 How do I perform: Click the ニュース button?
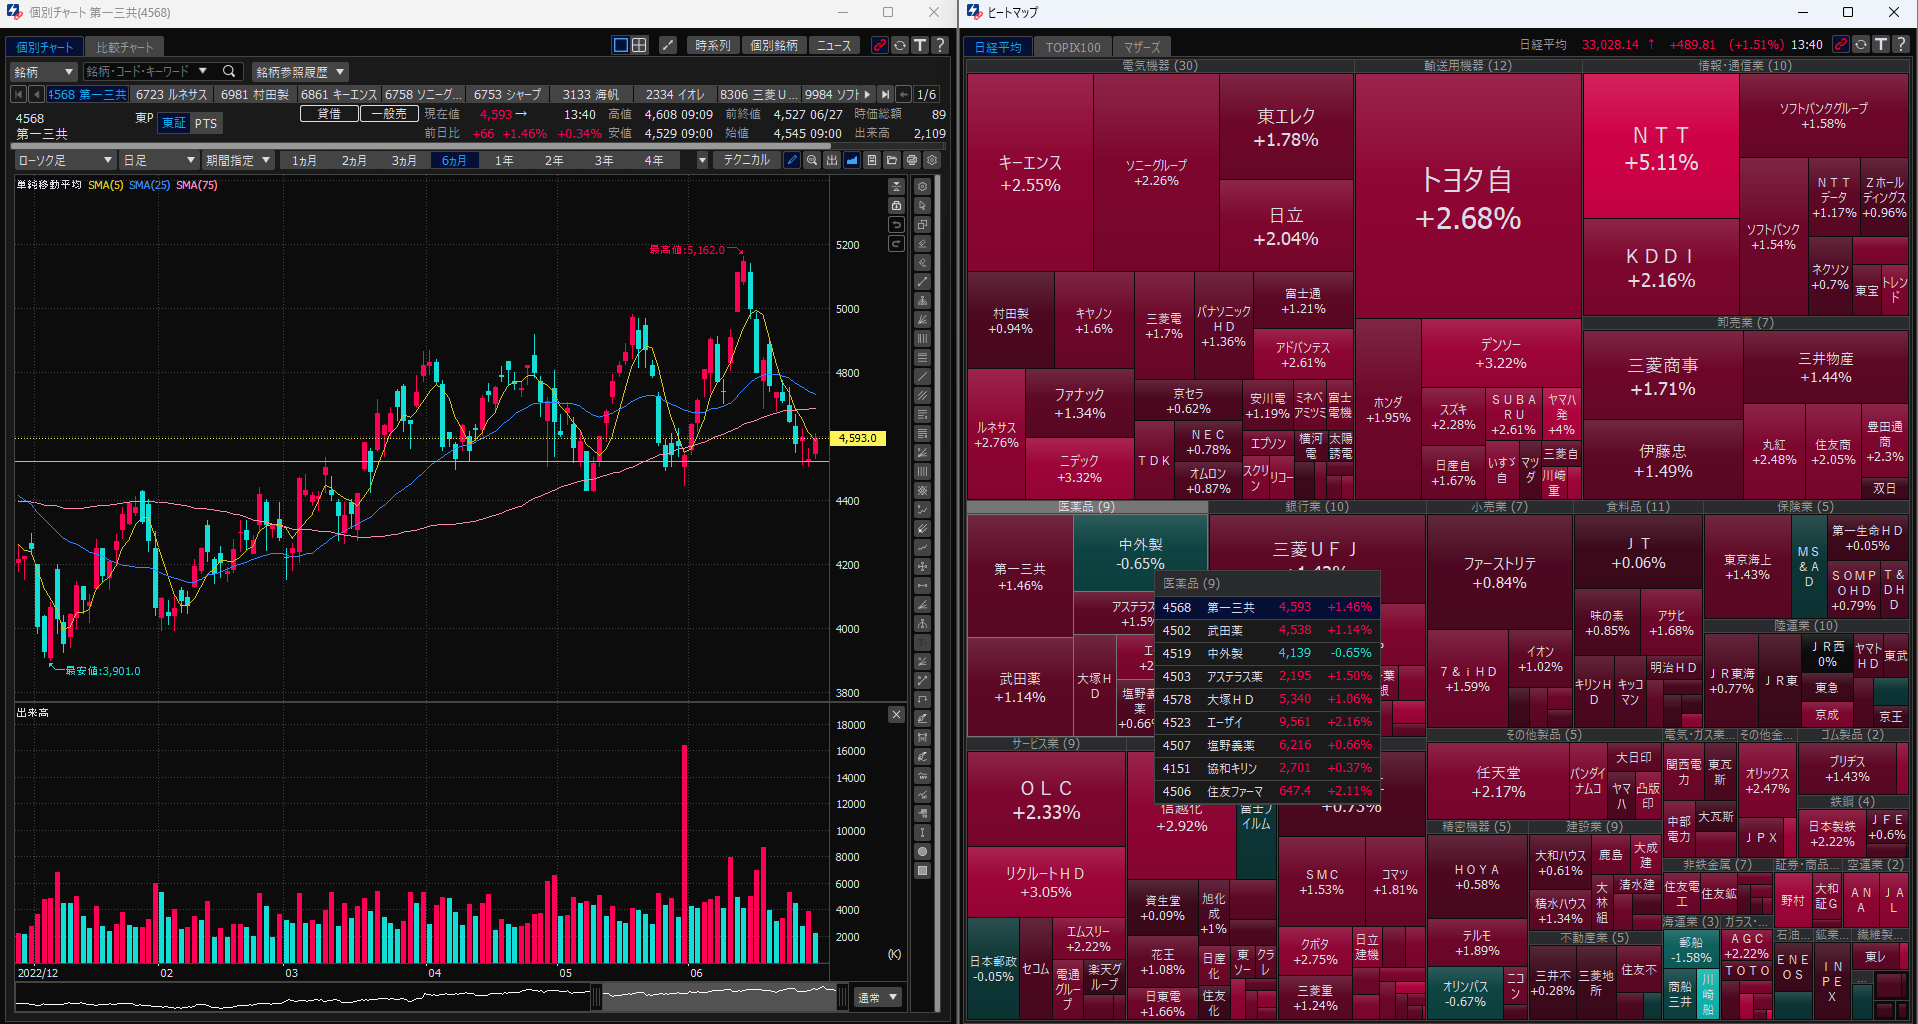(x=833, y=45)
